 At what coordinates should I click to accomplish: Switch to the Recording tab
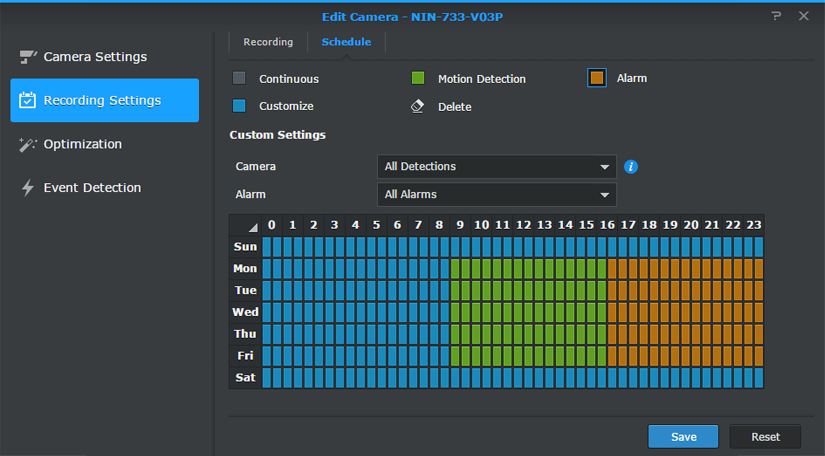tap(268, 42)
